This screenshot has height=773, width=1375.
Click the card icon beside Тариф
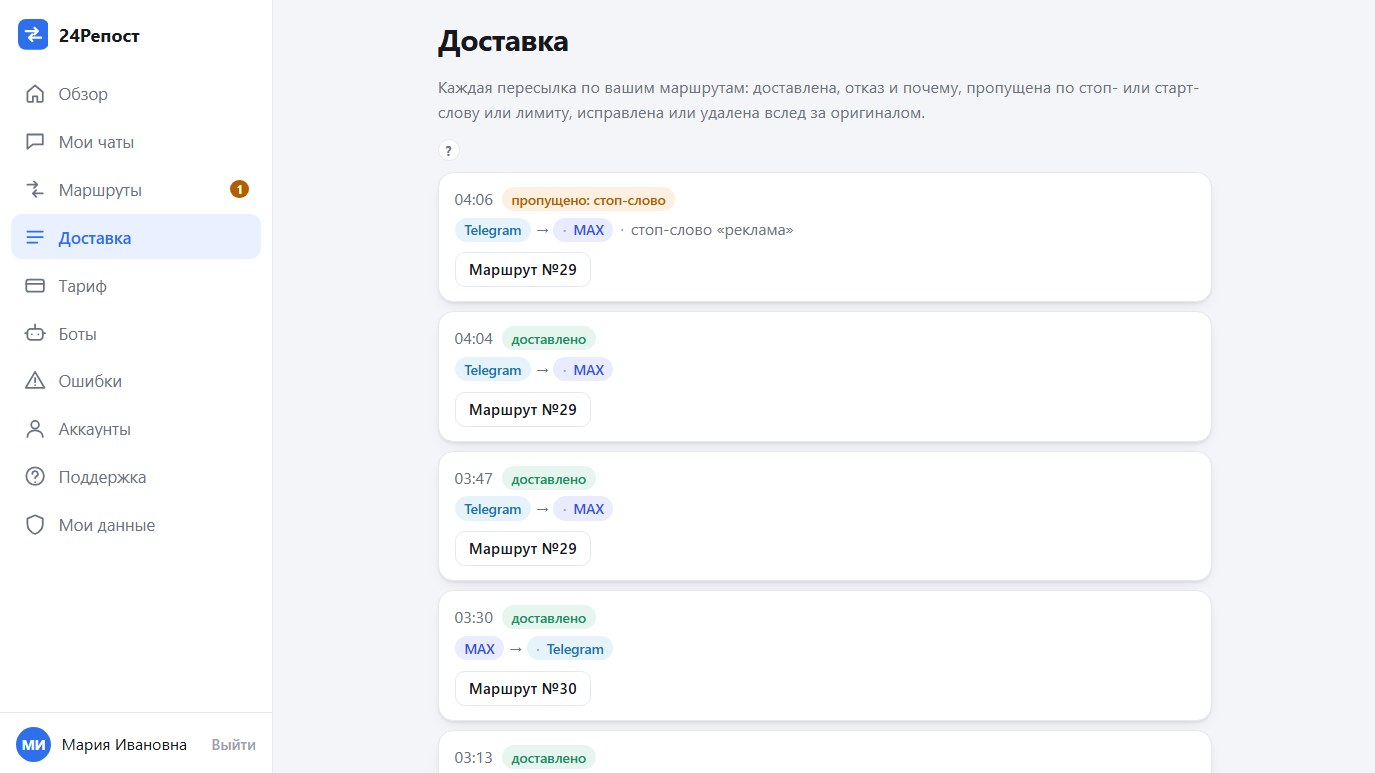(x=35, y=286)
